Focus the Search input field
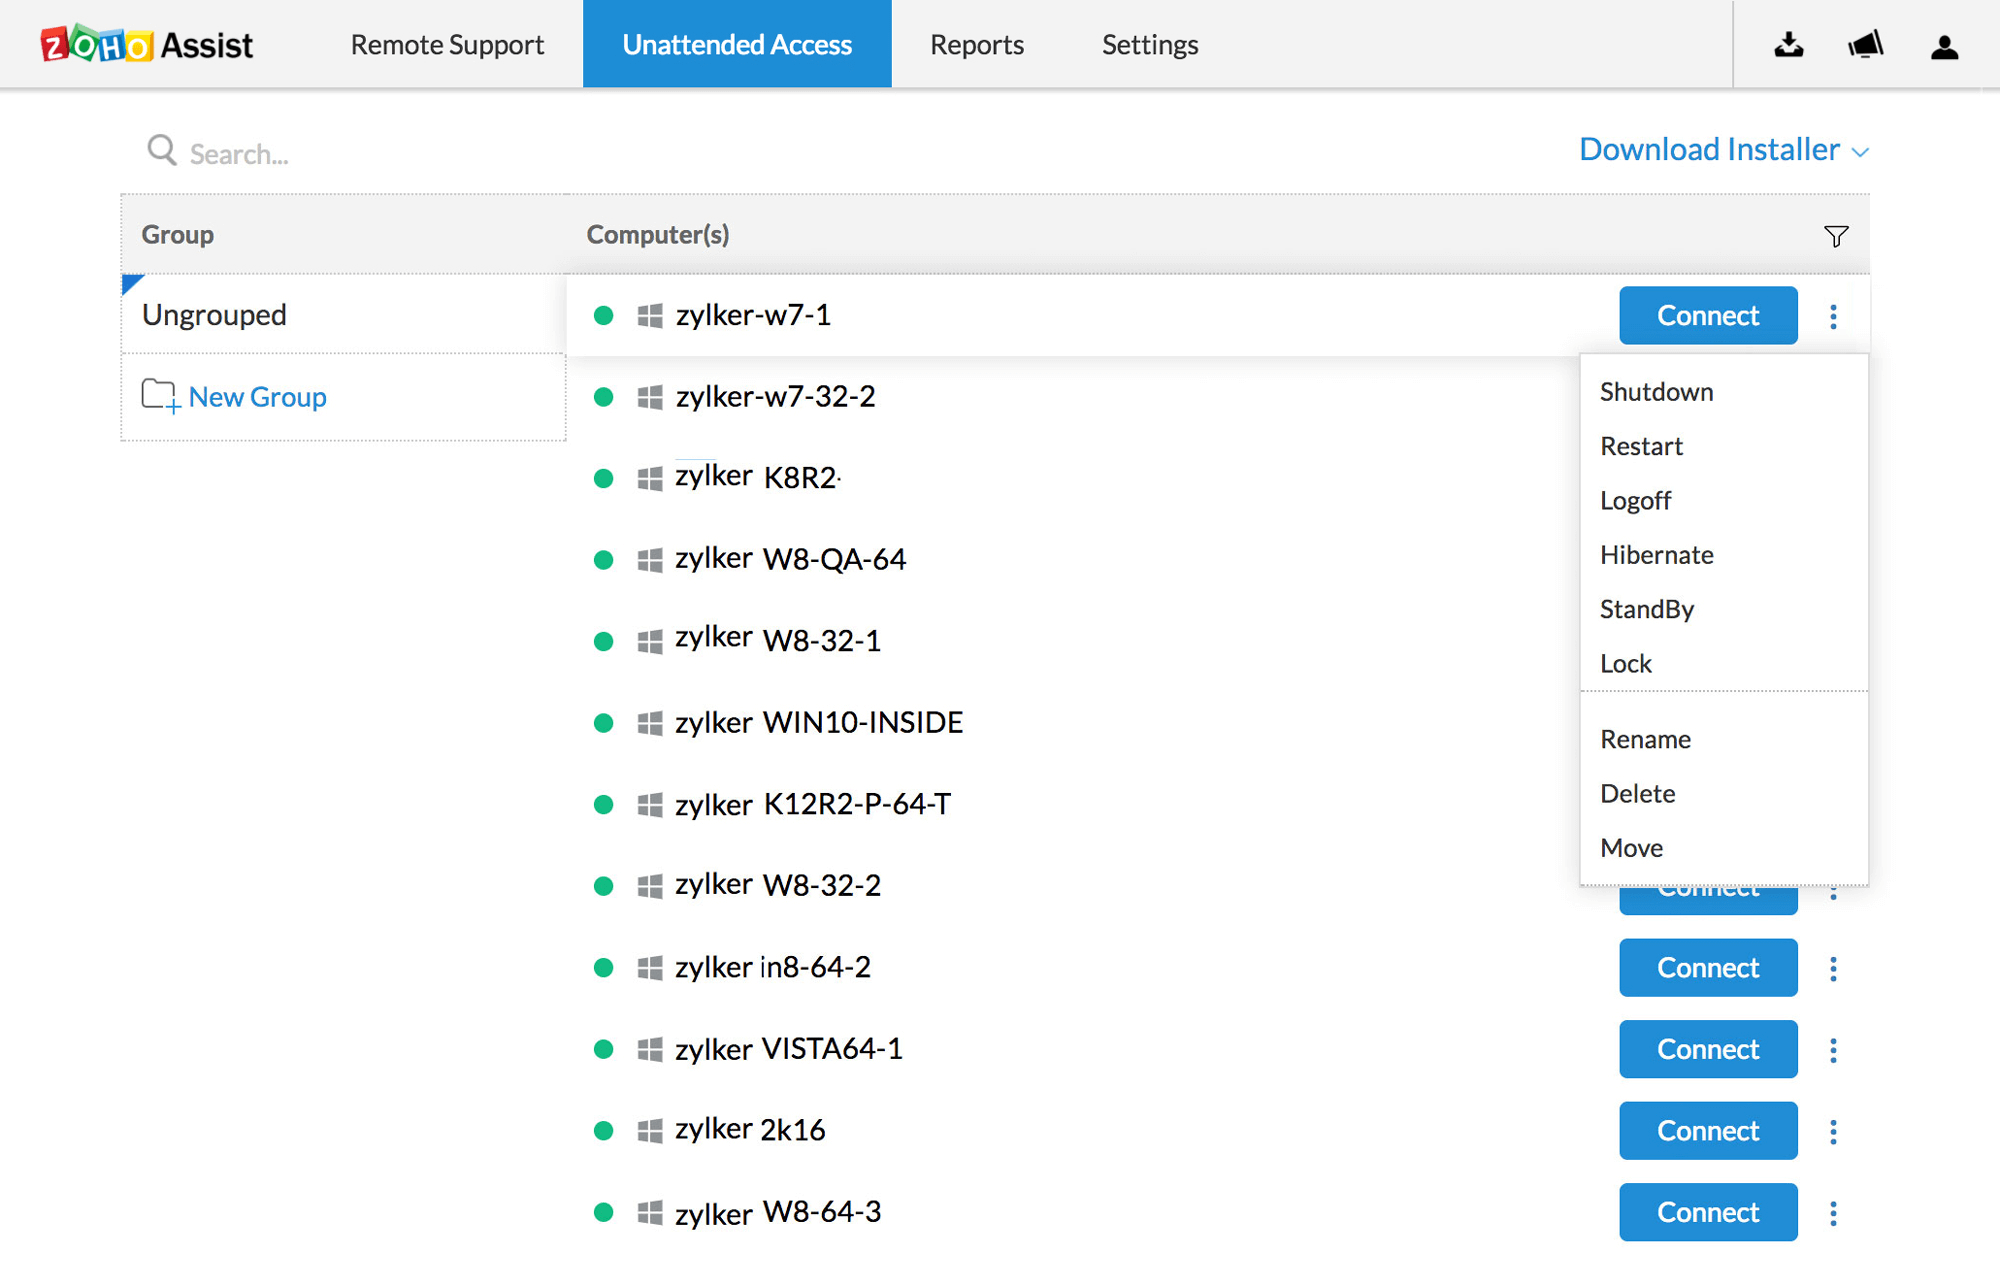This screenshot has width=2000, height=1286. 400,153
